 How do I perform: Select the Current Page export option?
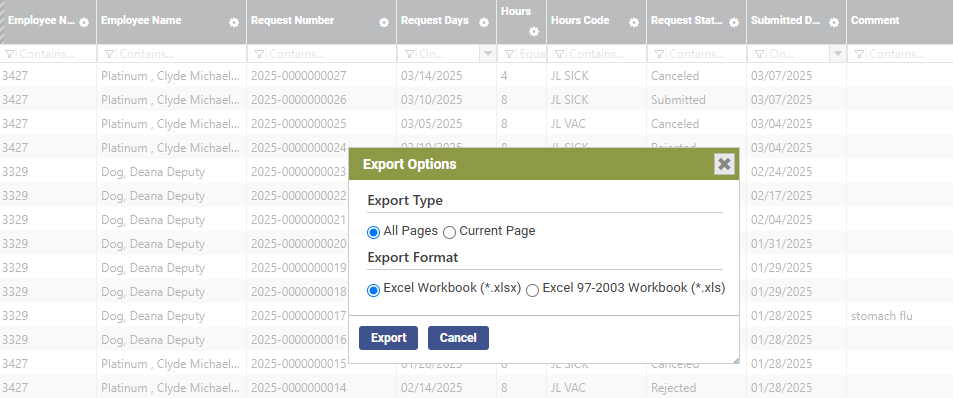point(449,232)
